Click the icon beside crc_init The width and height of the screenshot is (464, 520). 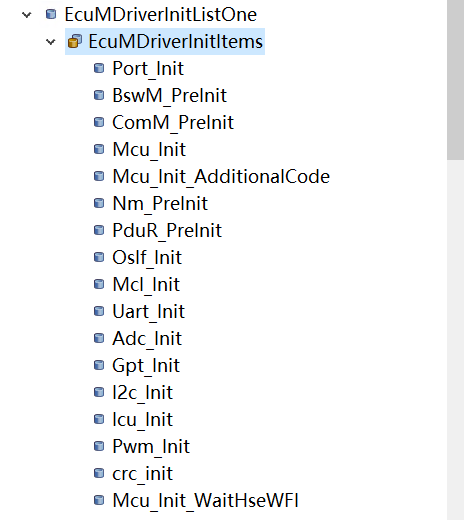(x=99, y=473)
